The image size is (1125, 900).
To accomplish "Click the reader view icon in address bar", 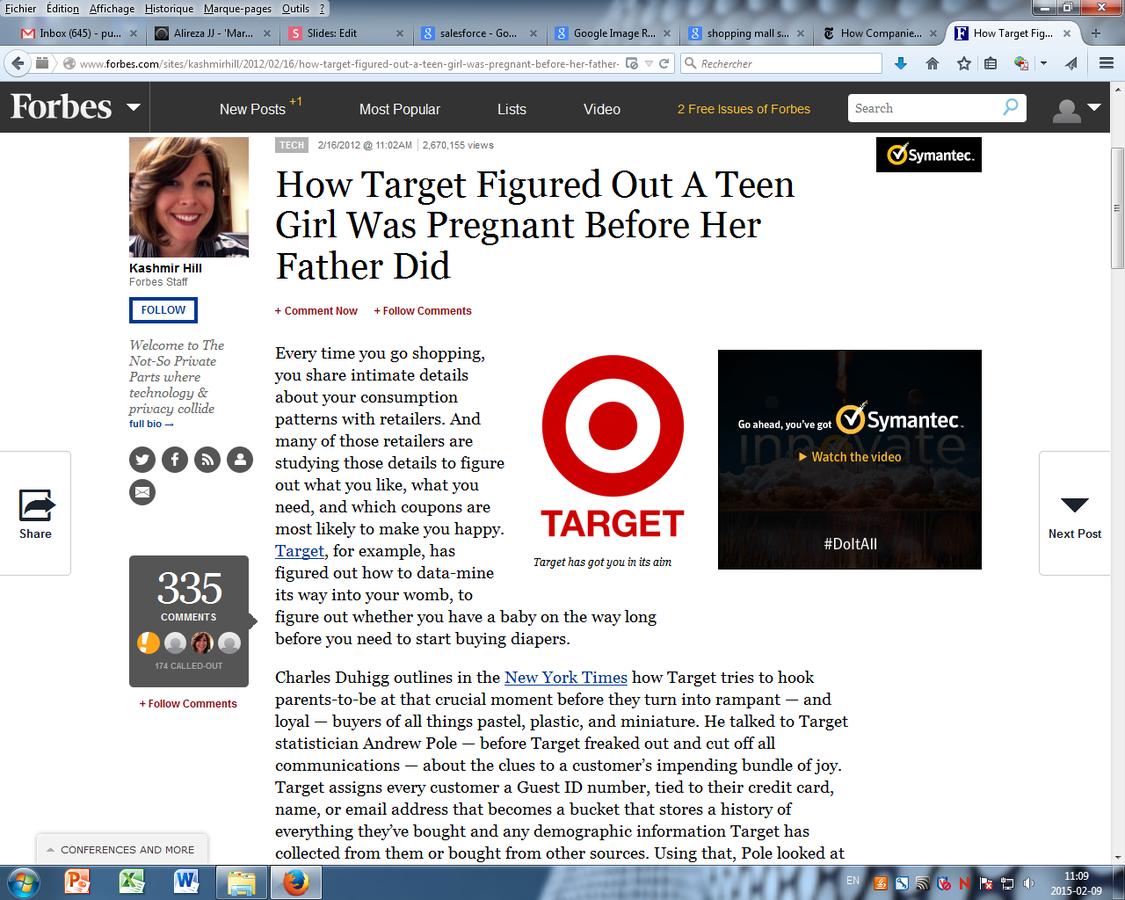I will [x=631, y=63].
